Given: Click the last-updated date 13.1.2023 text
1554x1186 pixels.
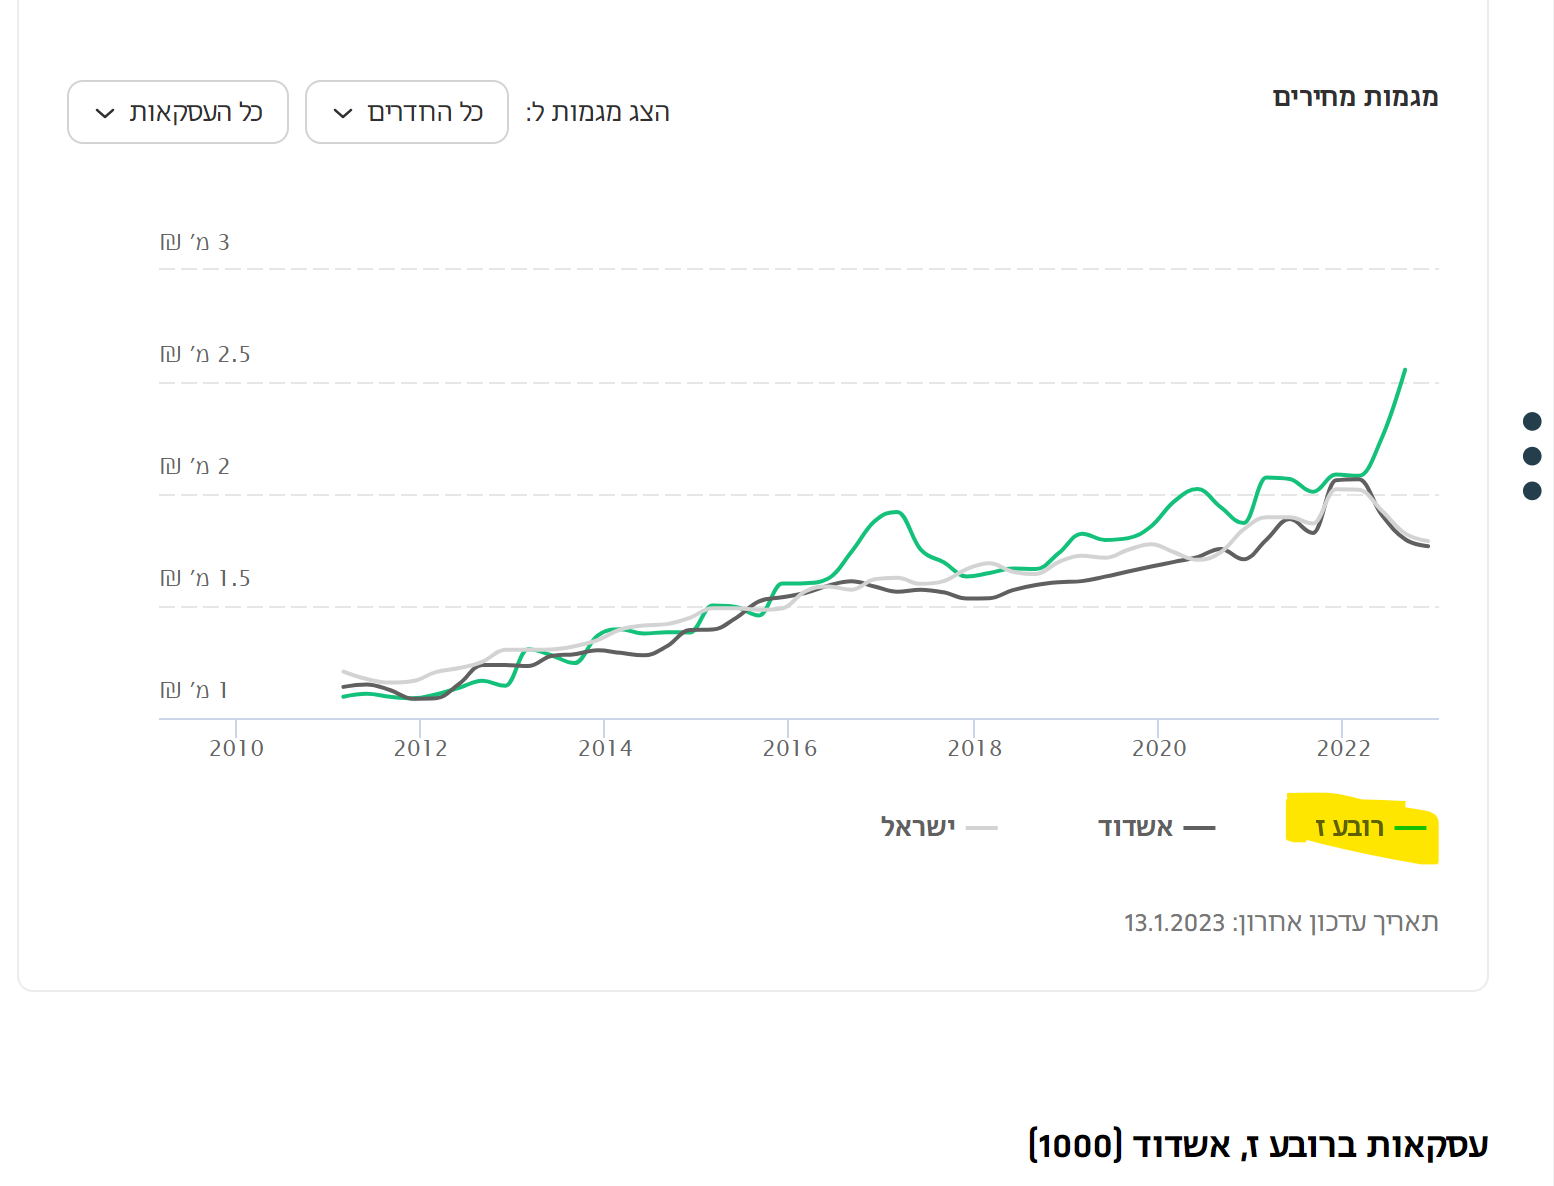Looking at the screenshot, I should tap(1175, 922).
